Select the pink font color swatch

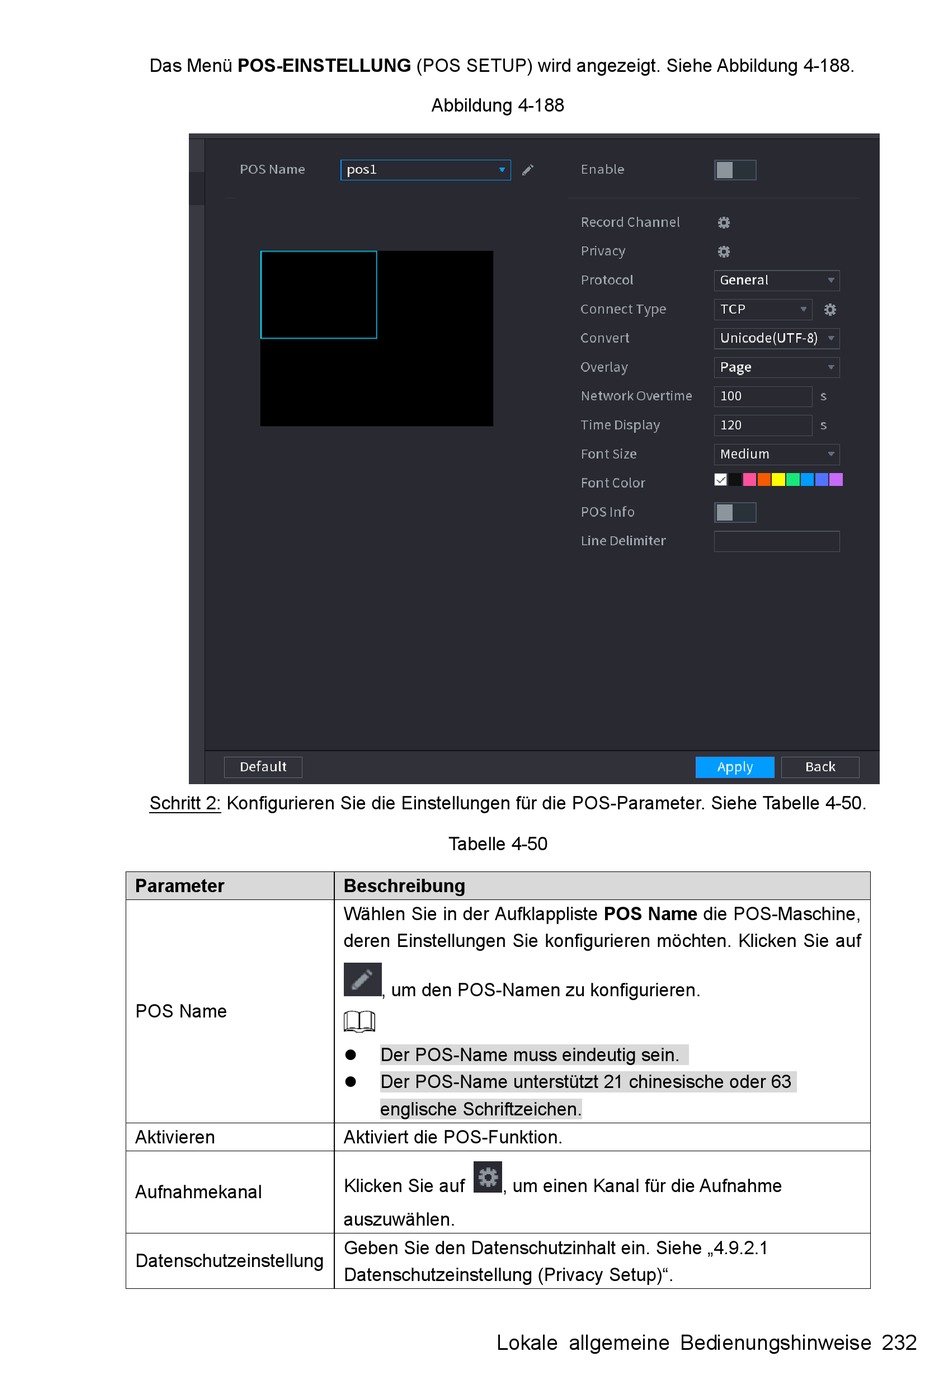click(750, 480)
